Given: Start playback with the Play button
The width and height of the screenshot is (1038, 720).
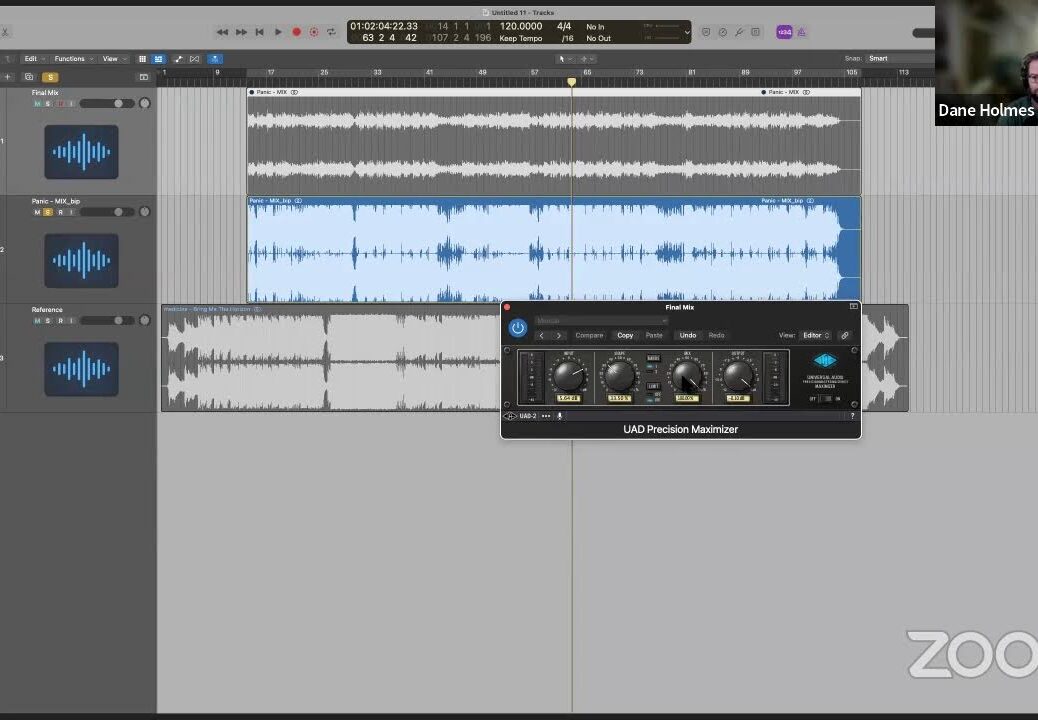Looking at the screenshot, I should [x=278, y=32].
